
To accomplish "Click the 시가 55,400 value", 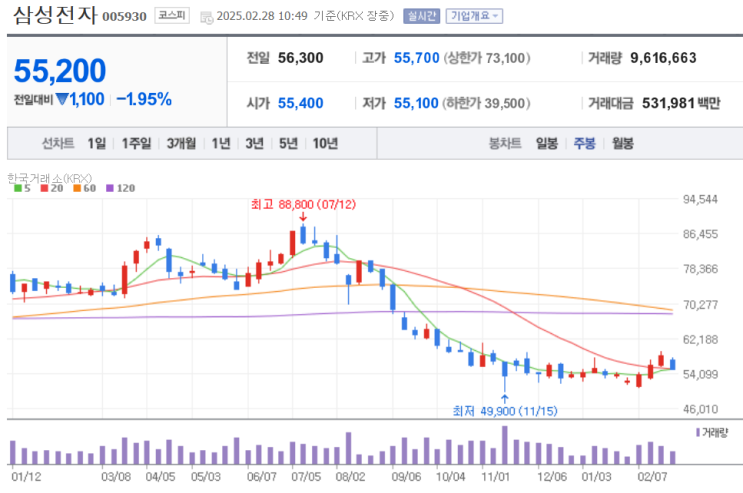I will coord(300,103).
